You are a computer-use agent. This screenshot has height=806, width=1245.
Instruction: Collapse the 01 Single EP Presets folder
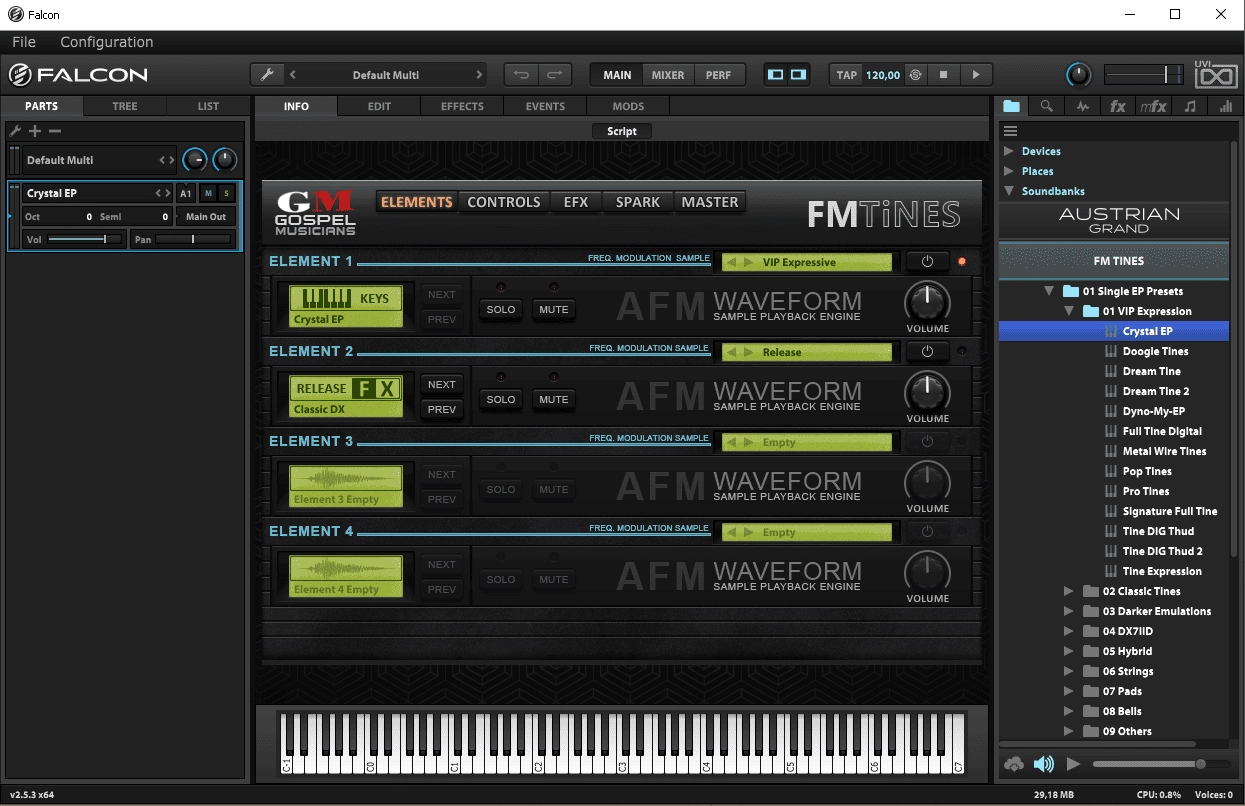click(1049, 291)
